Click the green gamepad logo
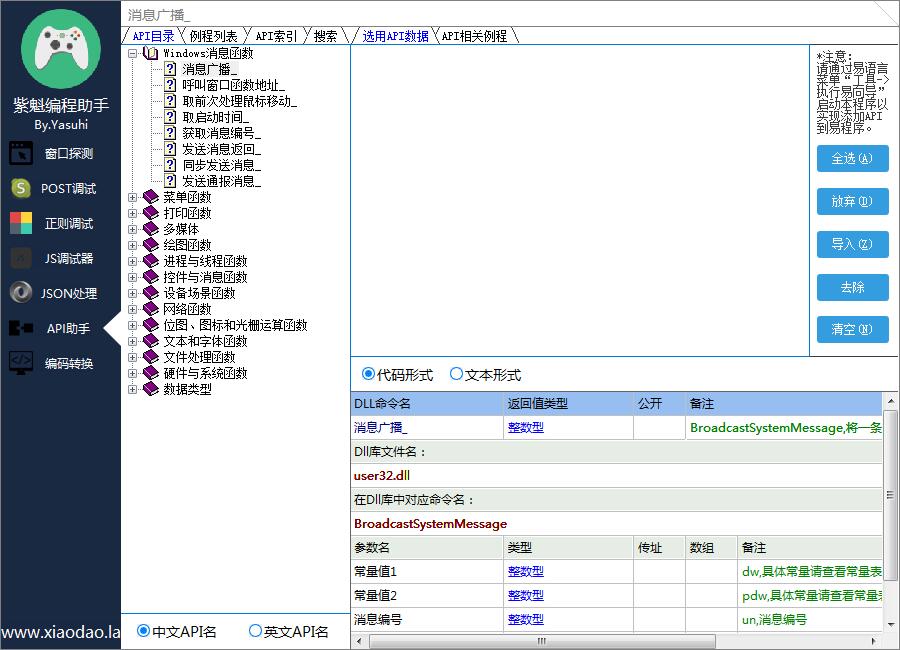Image resolution: width=900 pixels, height=650 pixels. [61, 49]
